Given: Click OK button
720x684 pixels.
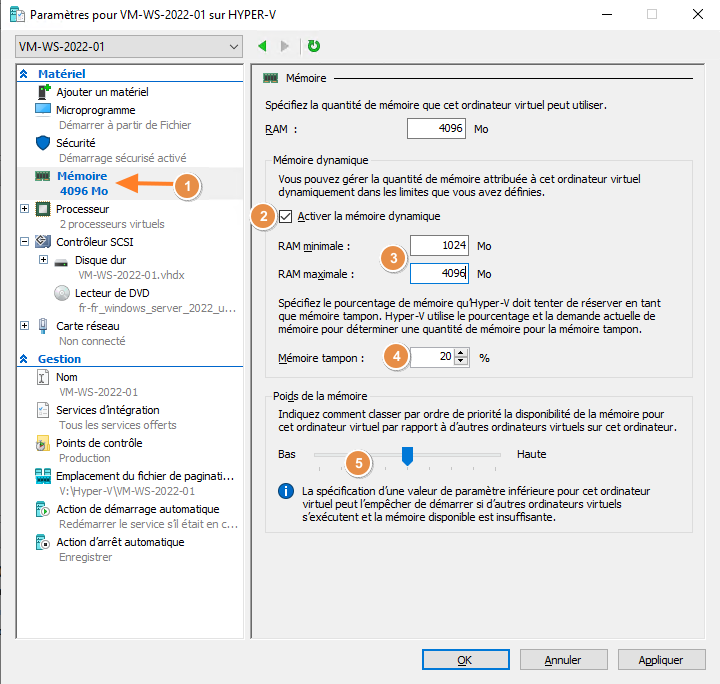Looking at the screenshot, I should tap(466, 660).
